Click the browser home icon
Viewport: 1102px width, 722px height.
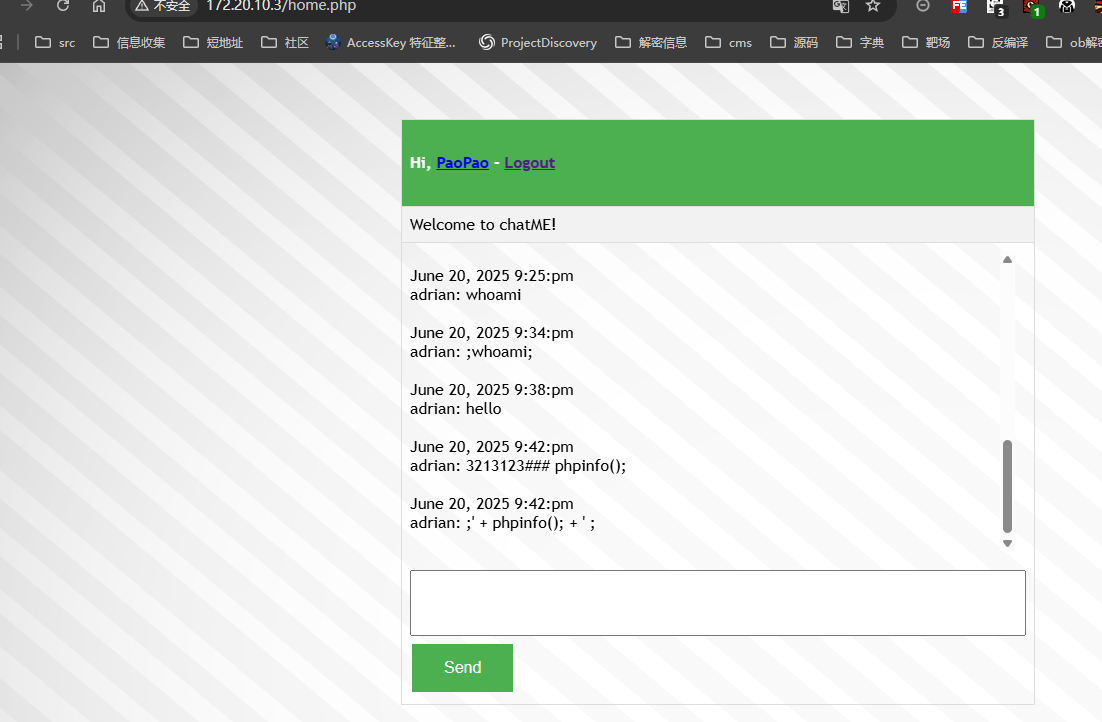click(98, 6)
